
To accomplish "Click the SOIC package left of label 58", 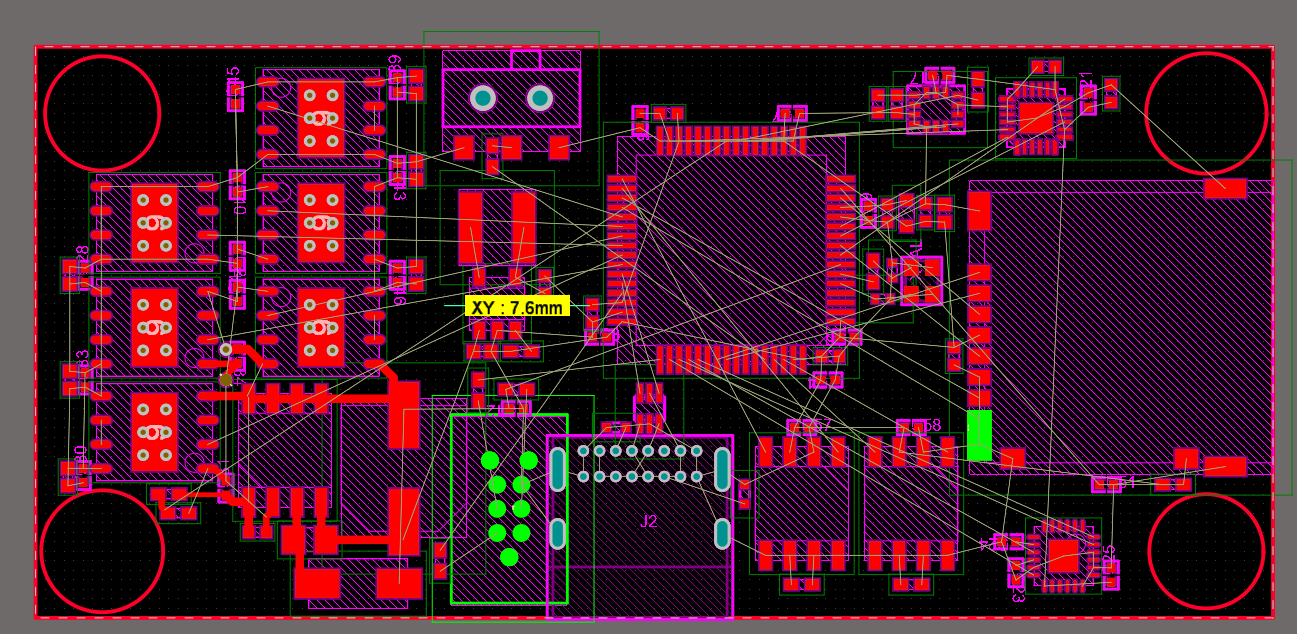I will 801,503.
